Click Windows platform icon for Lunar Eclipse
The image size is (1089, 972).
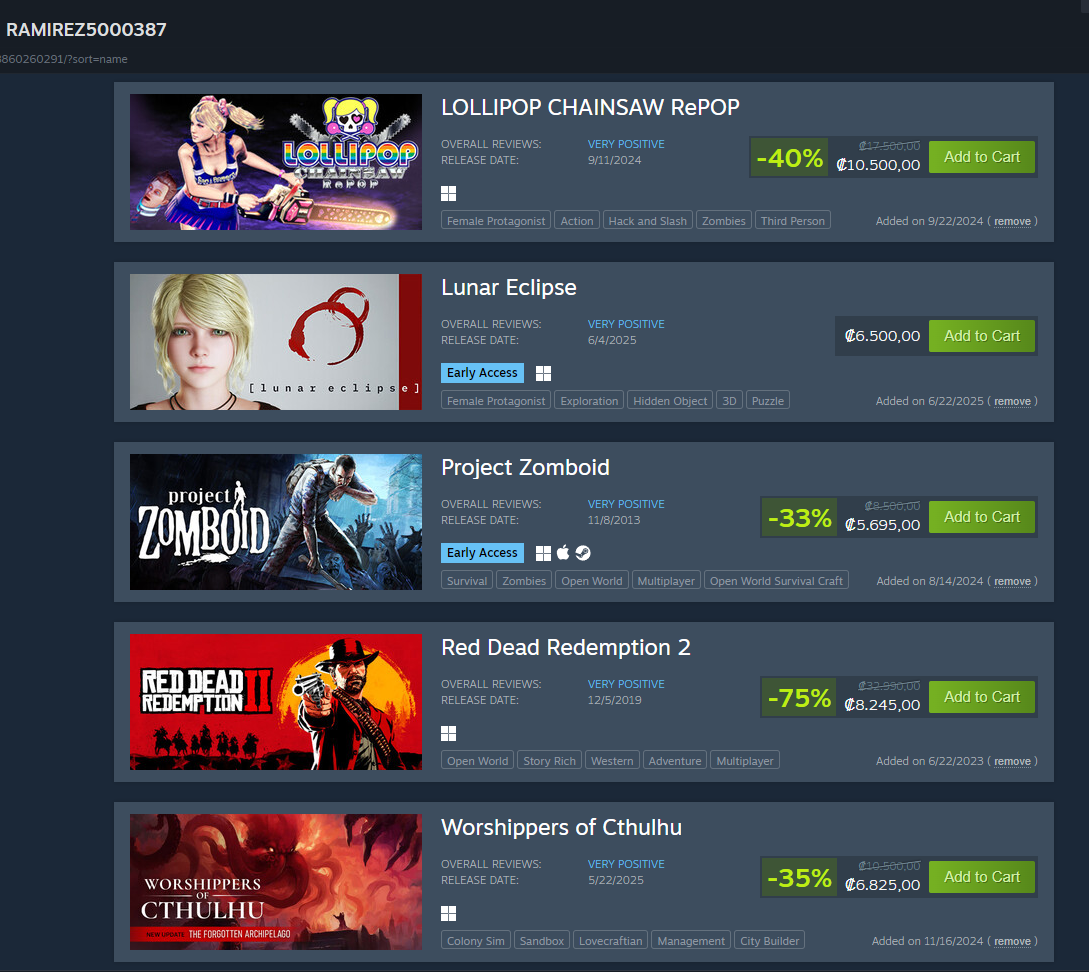(x=544, y=374)
